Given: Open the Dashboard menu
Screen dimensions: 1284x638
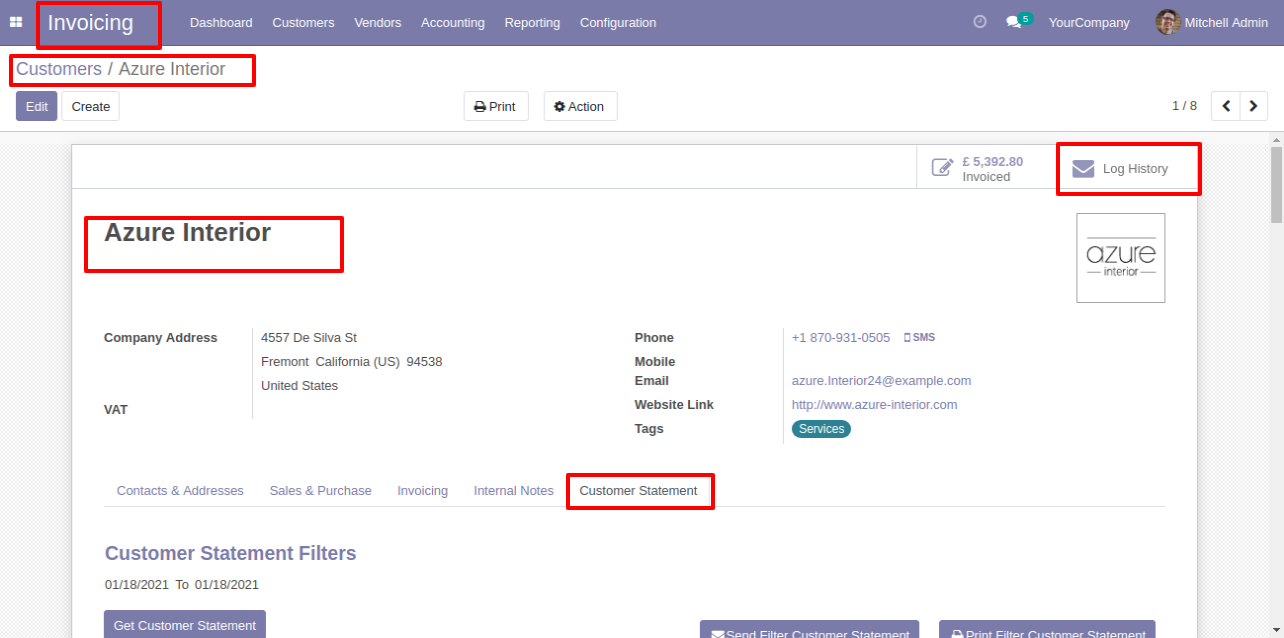Looking at the screenshot, I should [x=221, y=22].
